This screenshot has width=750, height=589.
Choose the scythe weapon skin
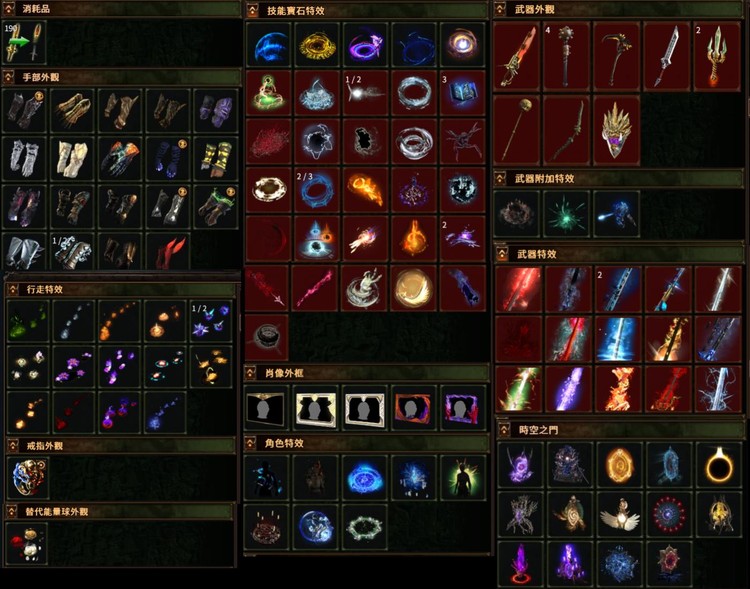click(617, 56)
